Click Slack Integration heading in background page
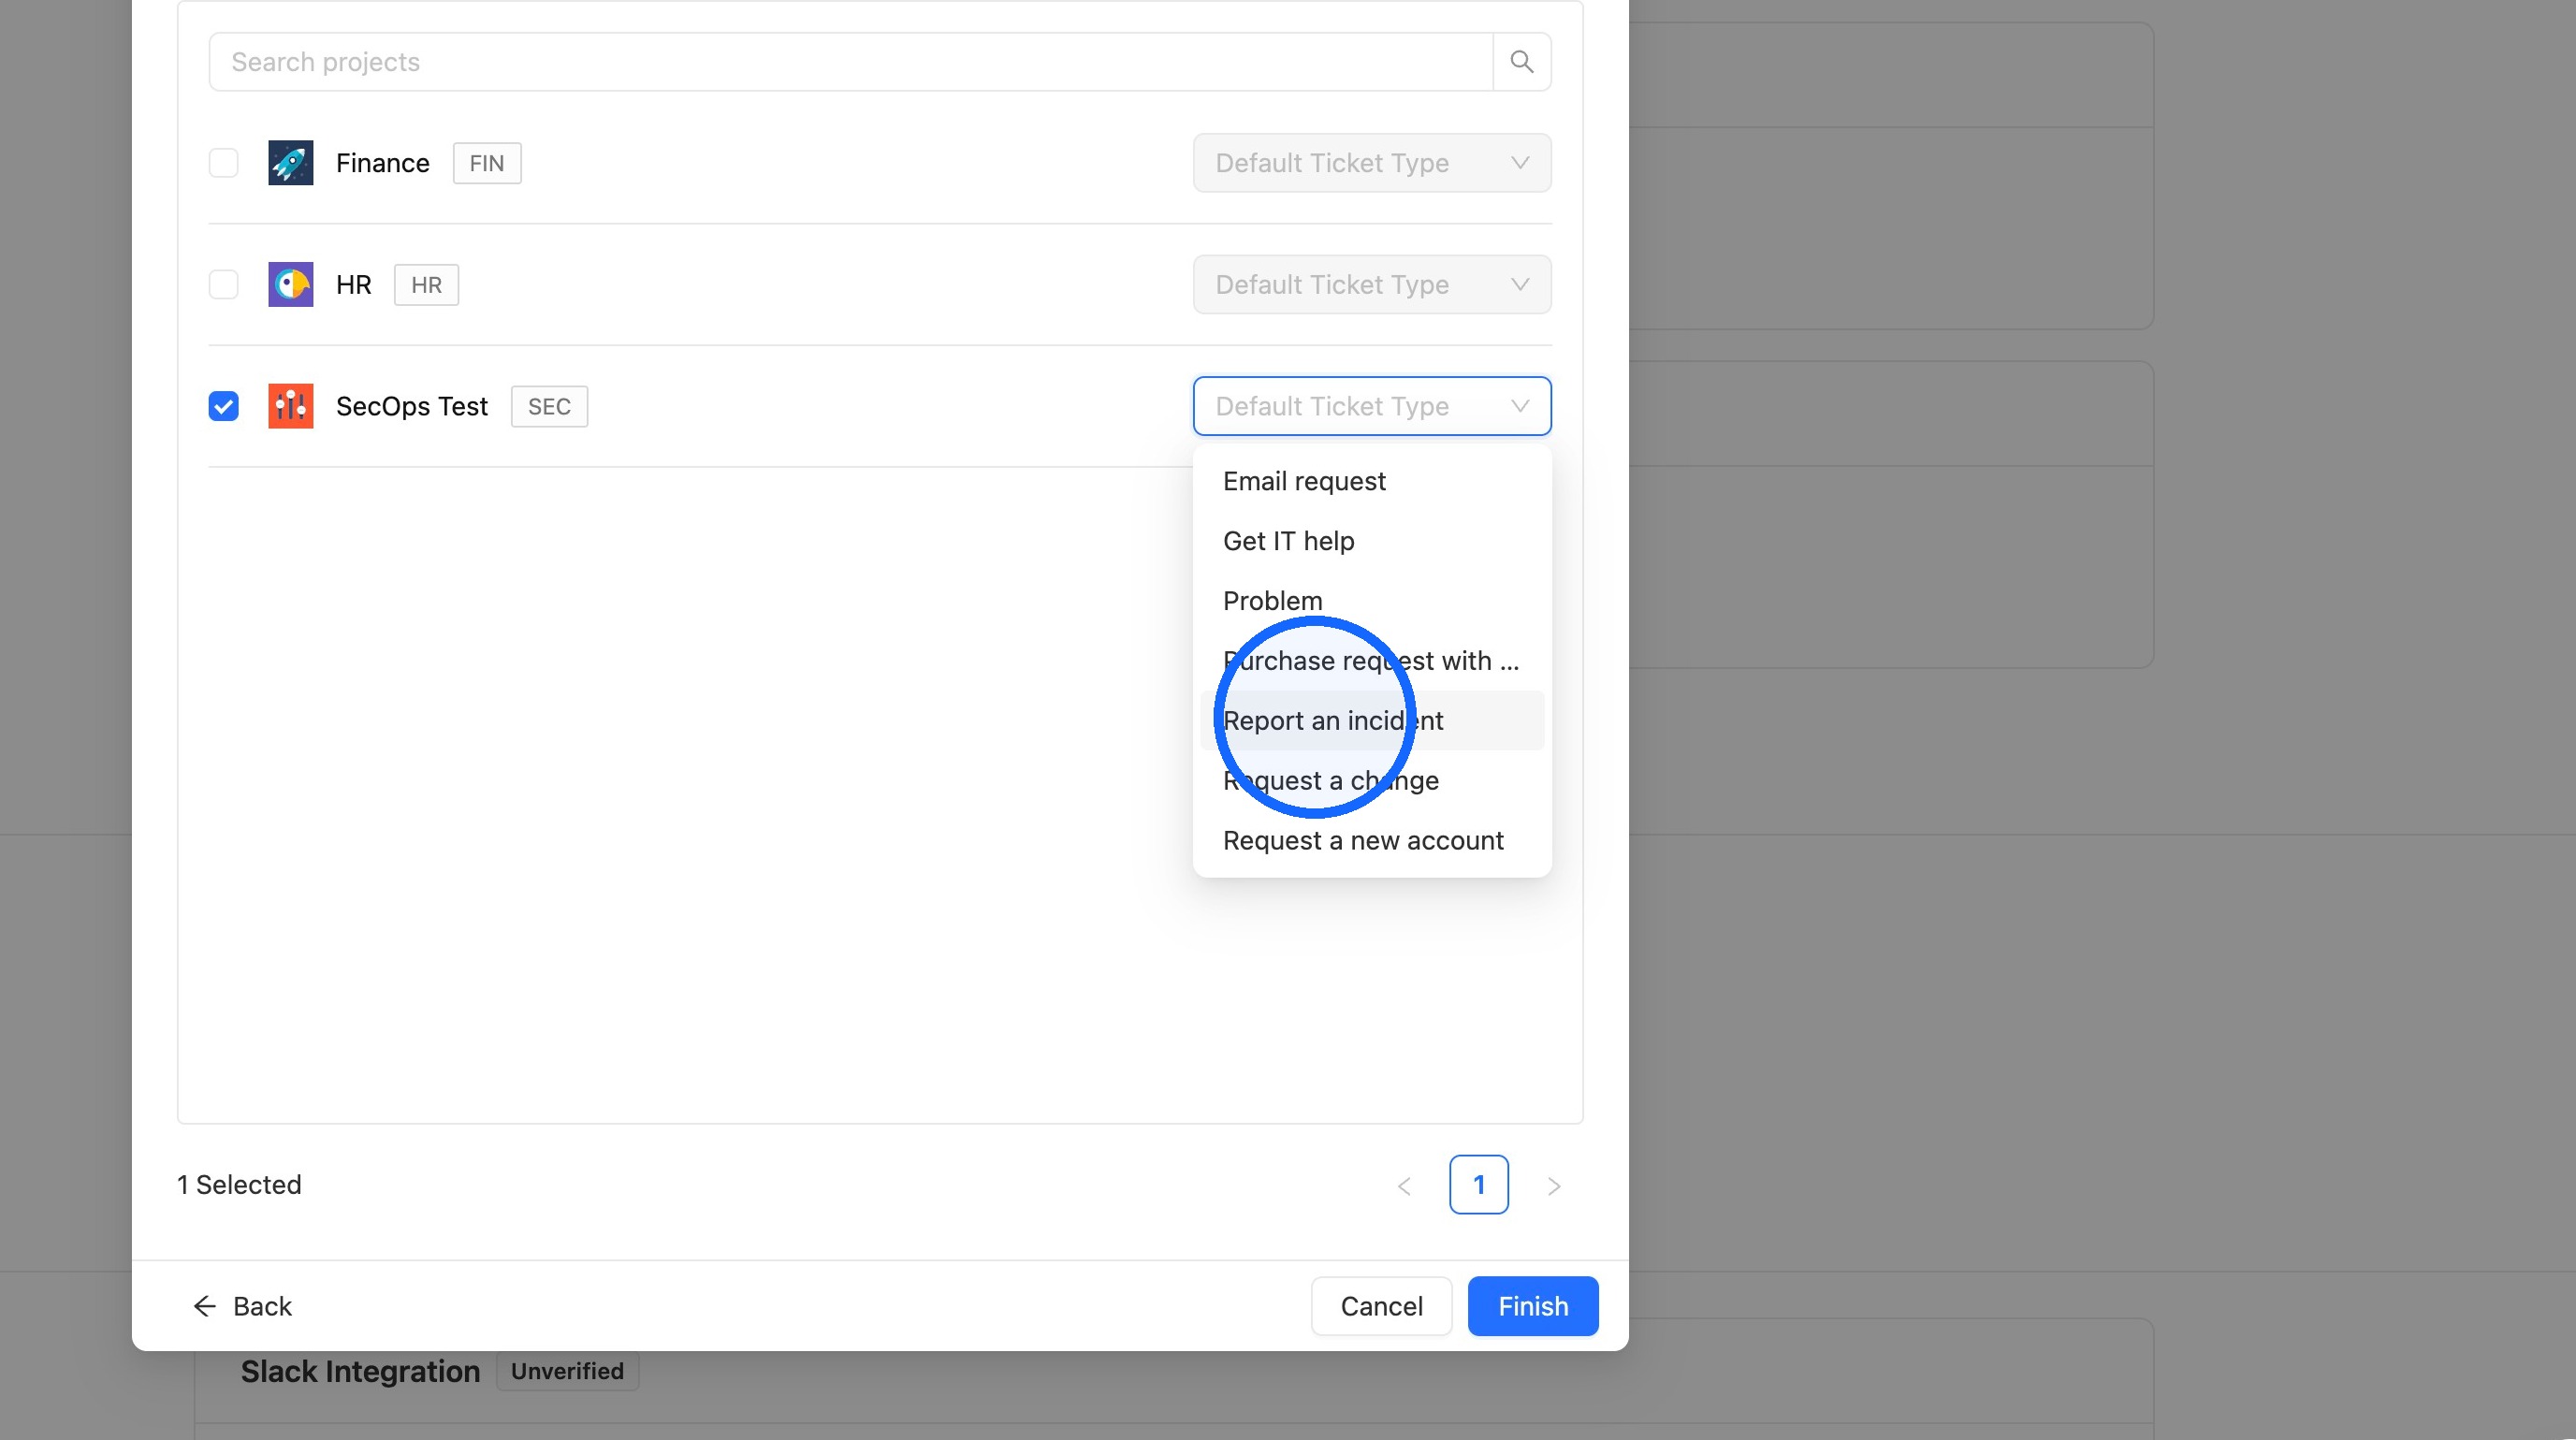The width and height of the screenshot is (2576, 1440). (360, 1371)
